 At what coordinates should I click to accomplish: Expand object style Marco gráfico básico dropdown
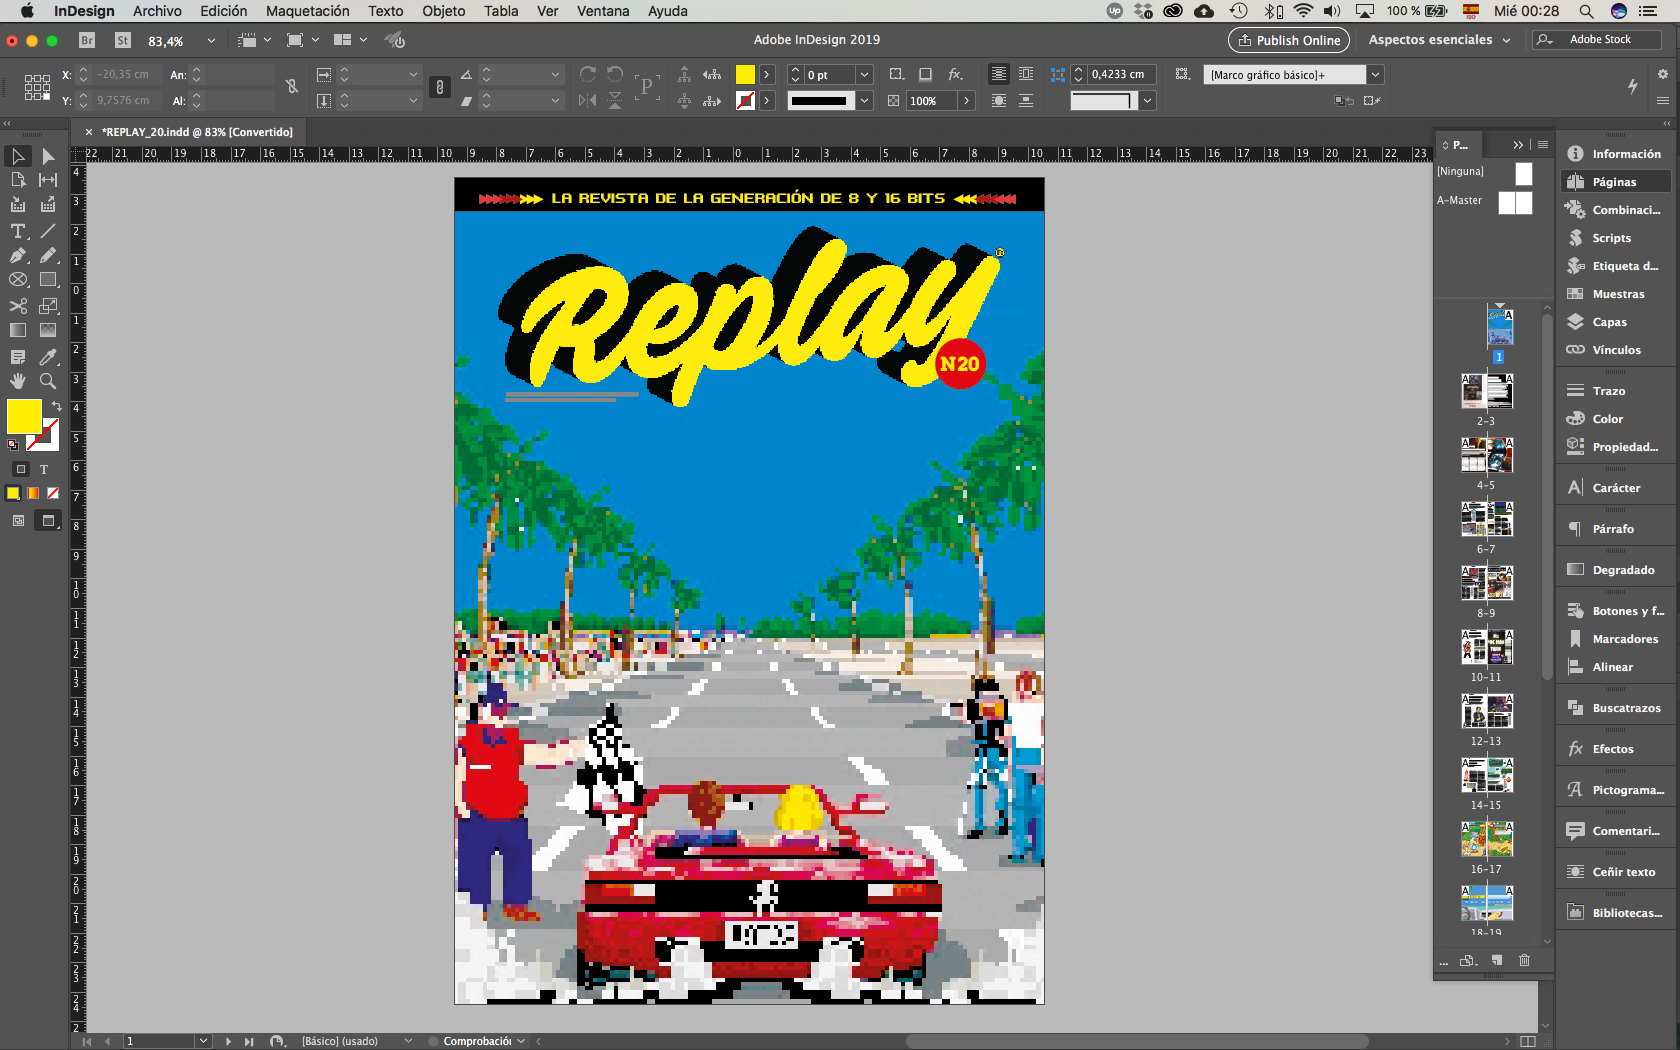click(x=1375, y=75)
